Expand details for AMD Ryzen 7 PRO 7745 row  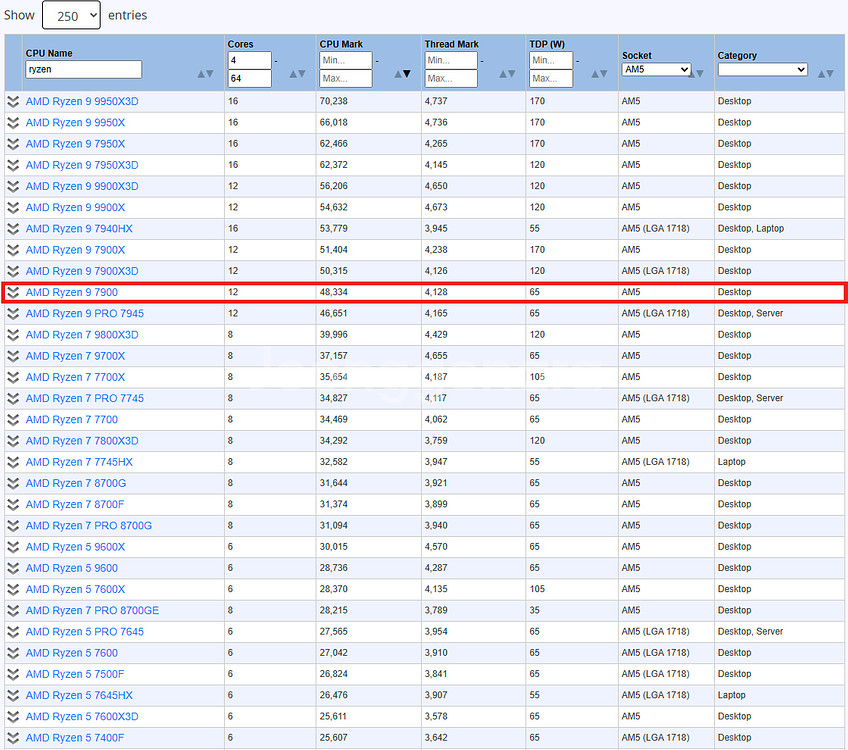tap(13, 399)
